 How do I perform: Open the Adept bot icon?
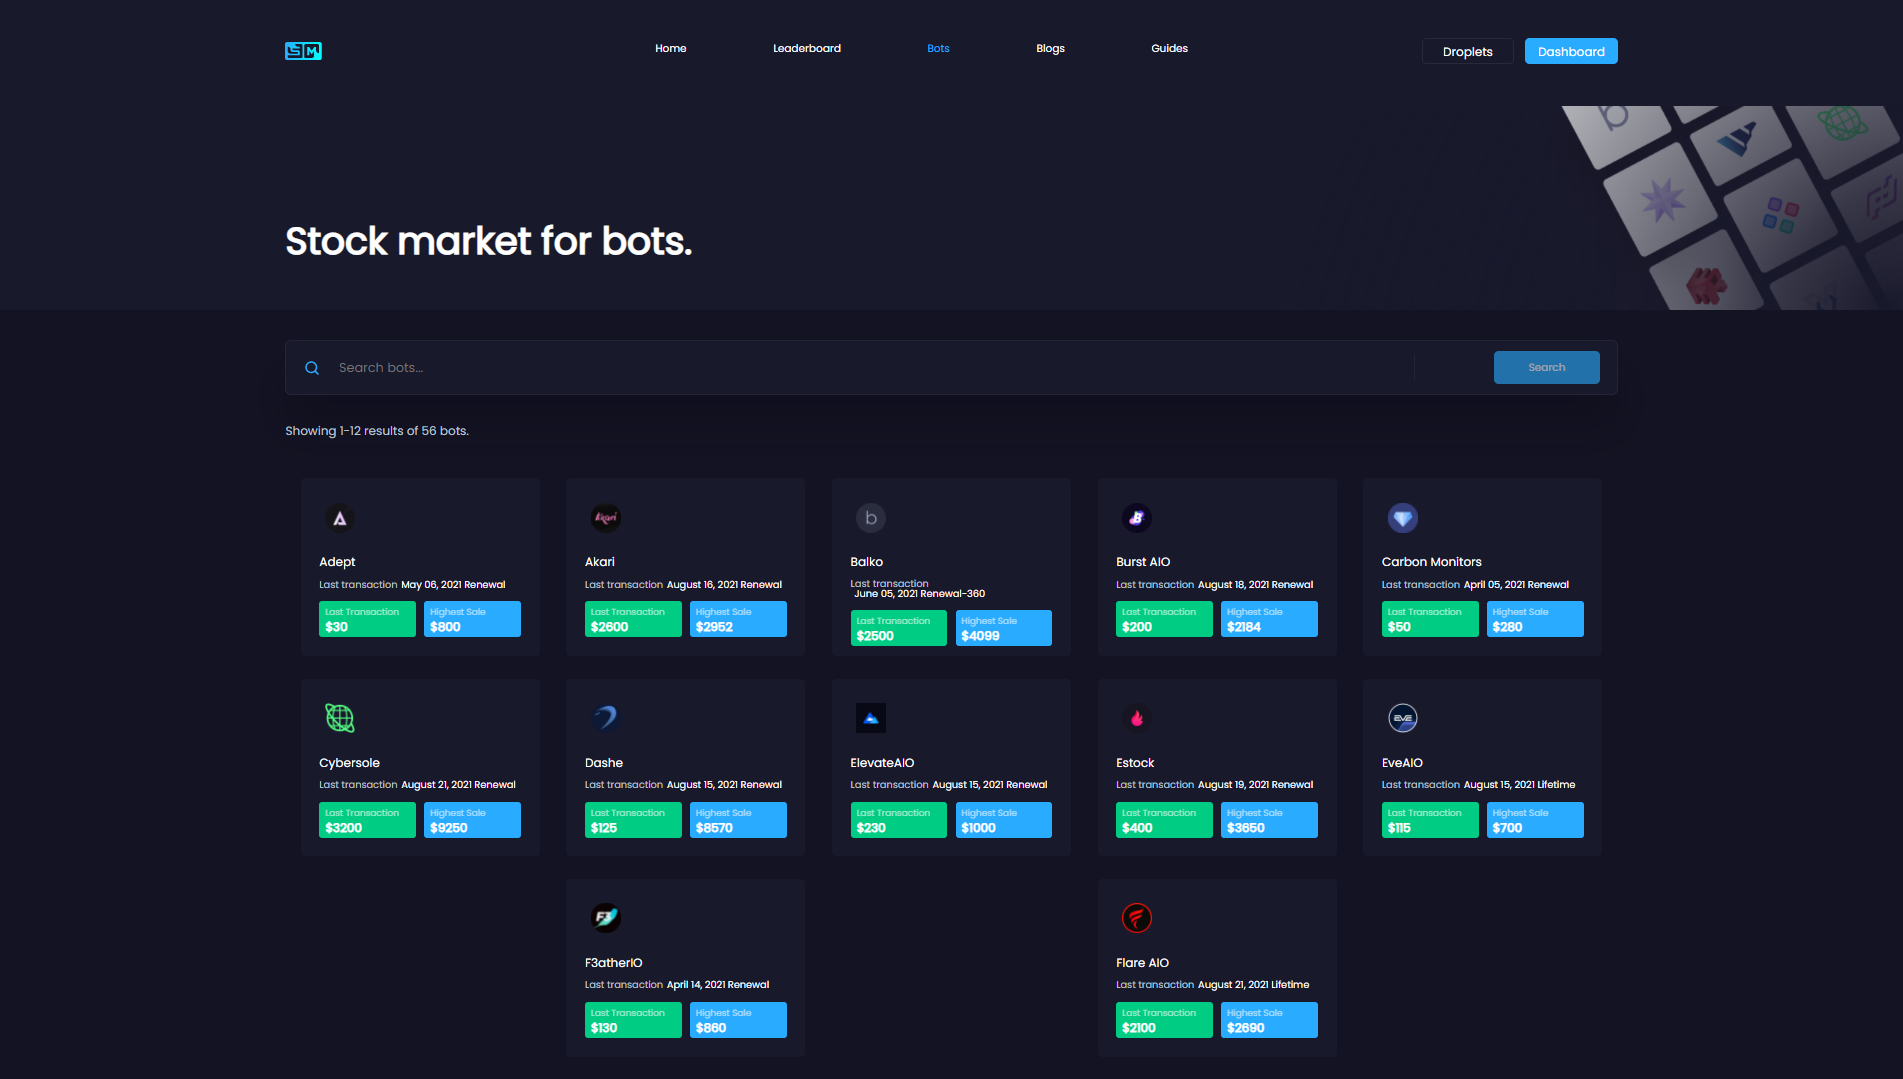[x=340, y=518]
